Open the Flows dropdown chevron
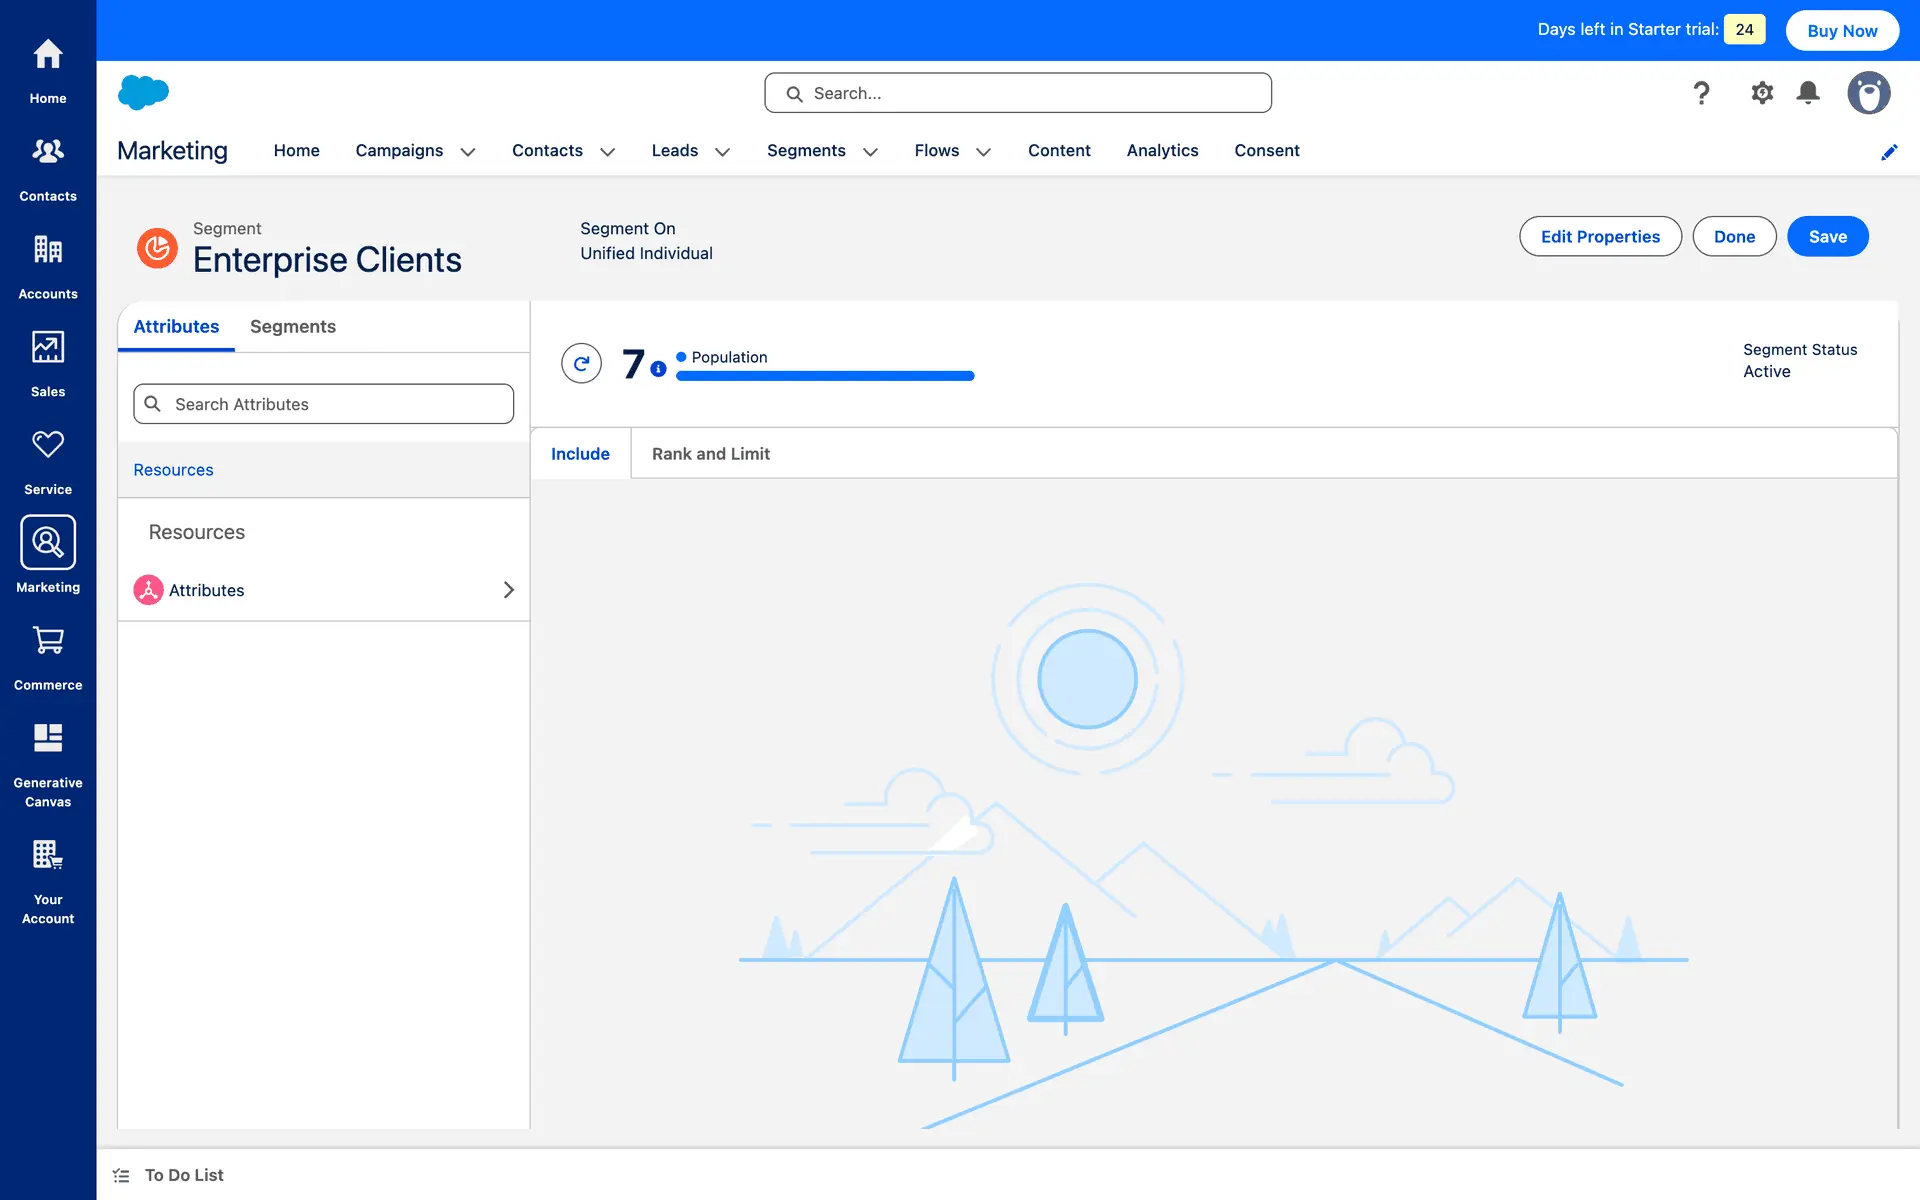1920x1200 pixels. (983, 152)
